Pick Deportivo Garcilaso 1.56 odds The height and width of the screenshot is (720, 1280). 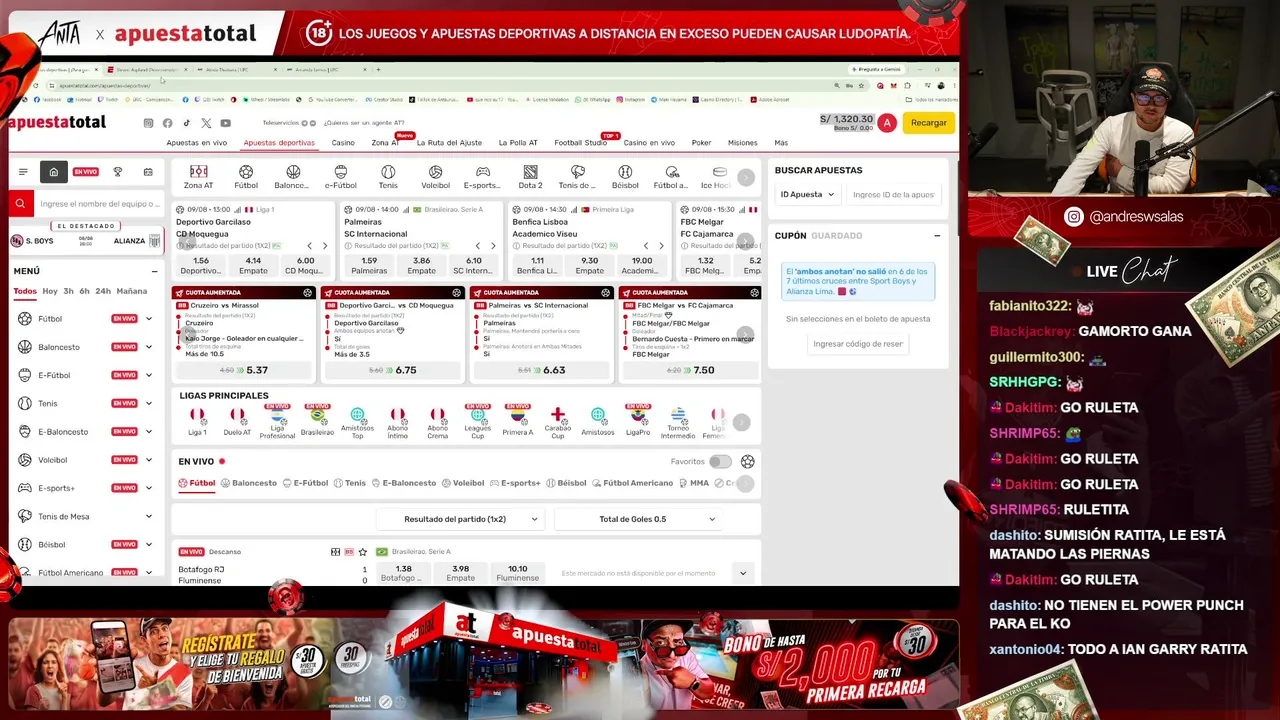pos(201,265)
